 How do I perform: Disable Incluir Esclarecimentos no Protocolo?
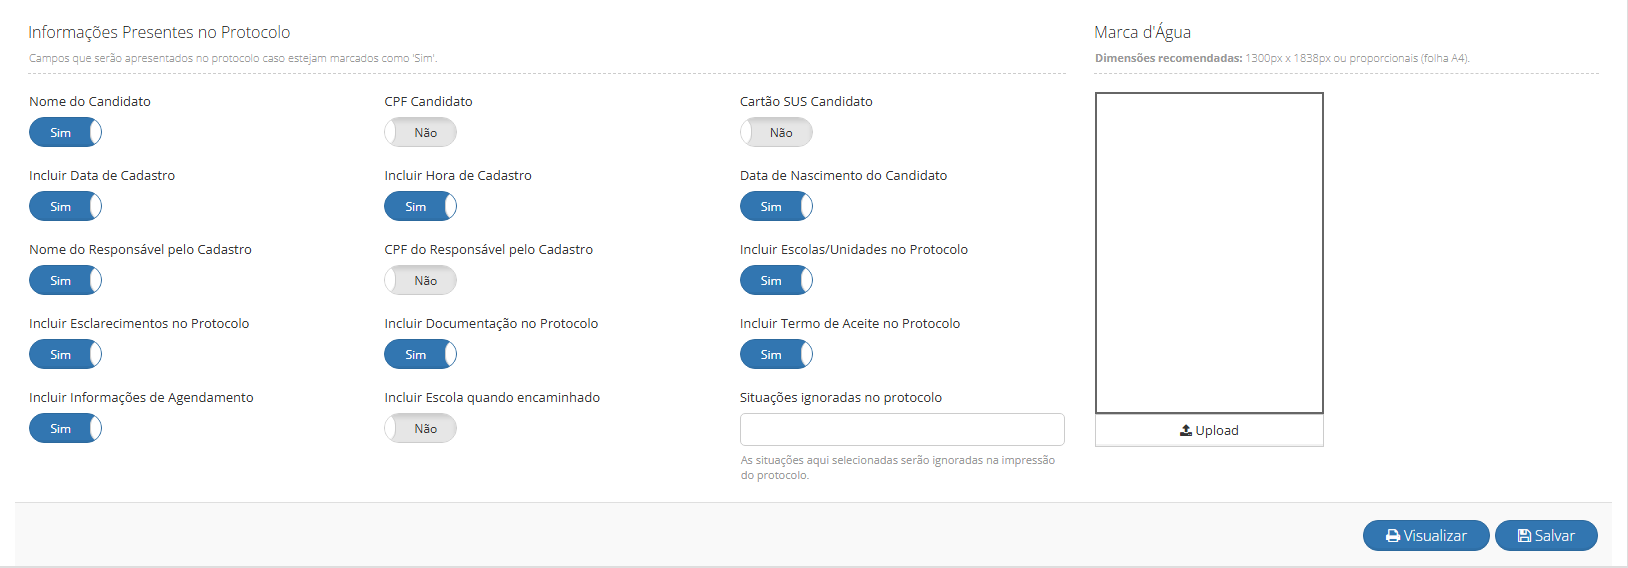pos(65,354)
